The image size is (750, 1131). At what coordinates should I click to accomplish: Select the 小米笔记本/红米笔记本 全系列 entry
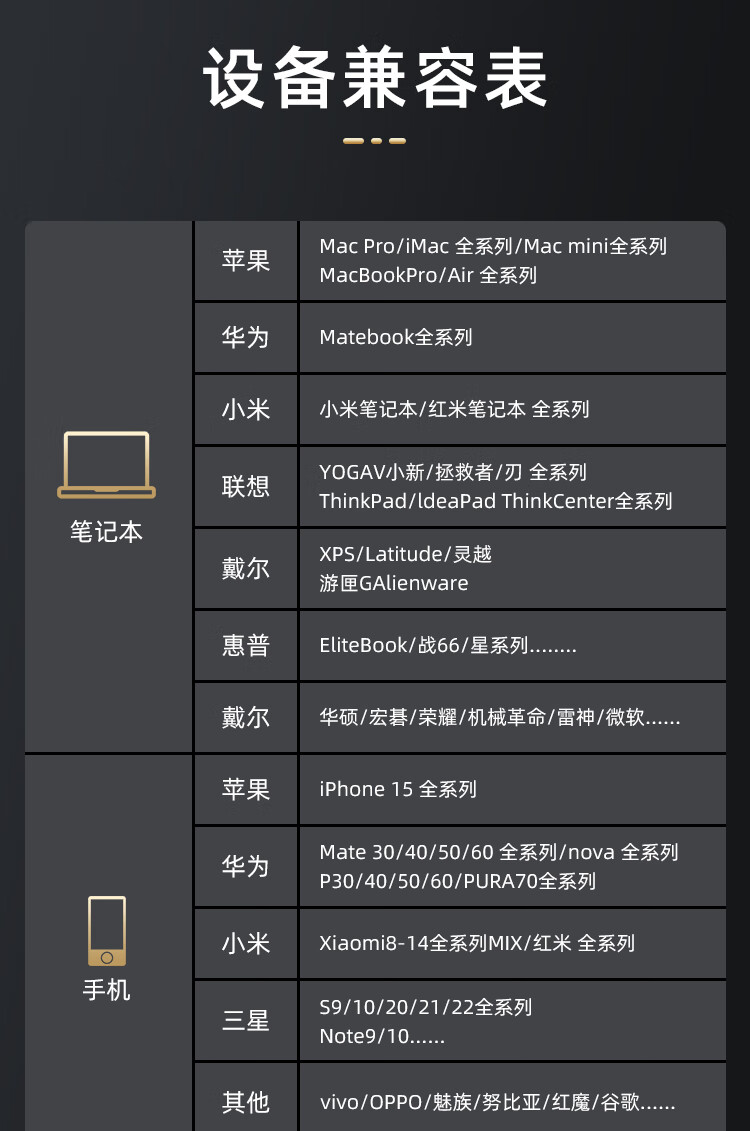[x=454, y=409]
